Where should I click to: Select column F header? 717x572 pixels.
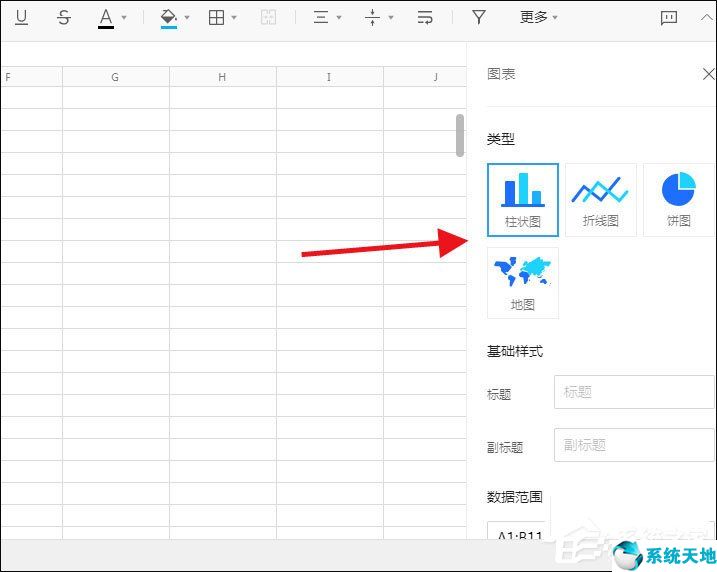[x=31, y=77]
